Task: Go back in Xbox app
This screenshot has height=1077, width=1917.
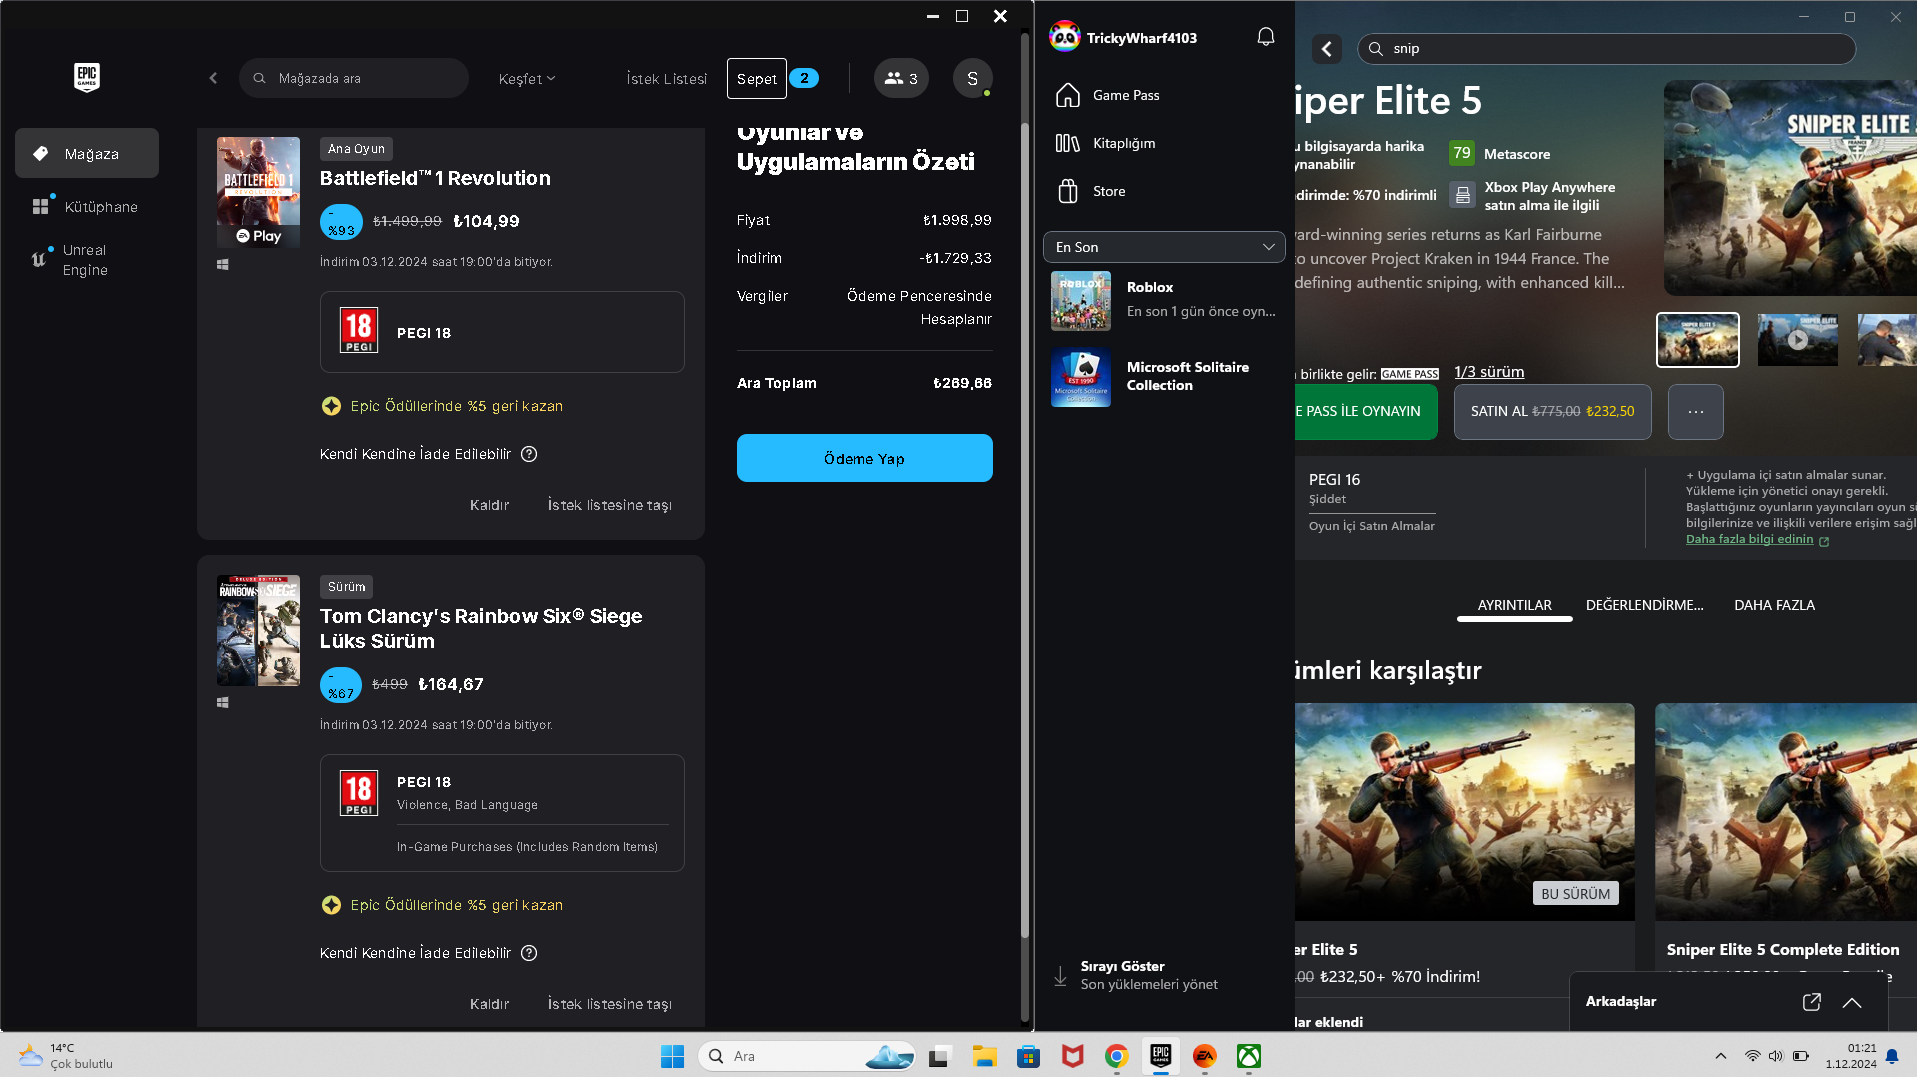Action: pyautogui.click(x=1327, y=48)
